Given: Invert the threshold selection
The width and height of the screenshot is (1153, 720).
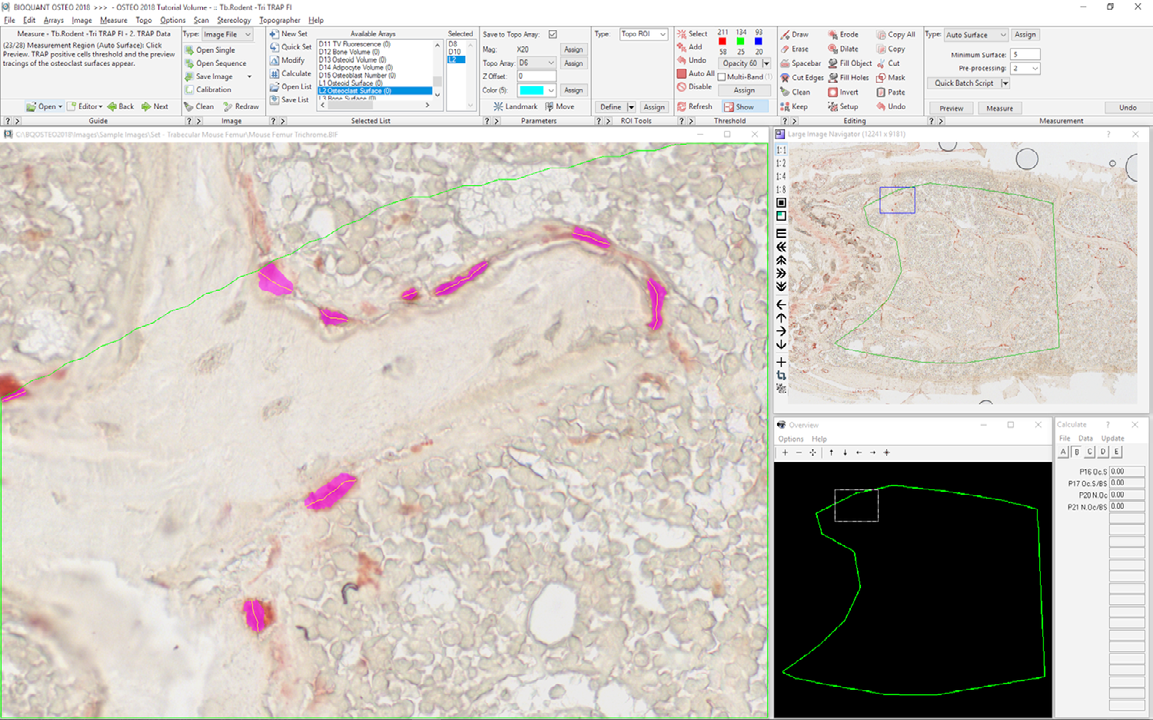Looking at the screenshot, I should (x=843, y=92).
